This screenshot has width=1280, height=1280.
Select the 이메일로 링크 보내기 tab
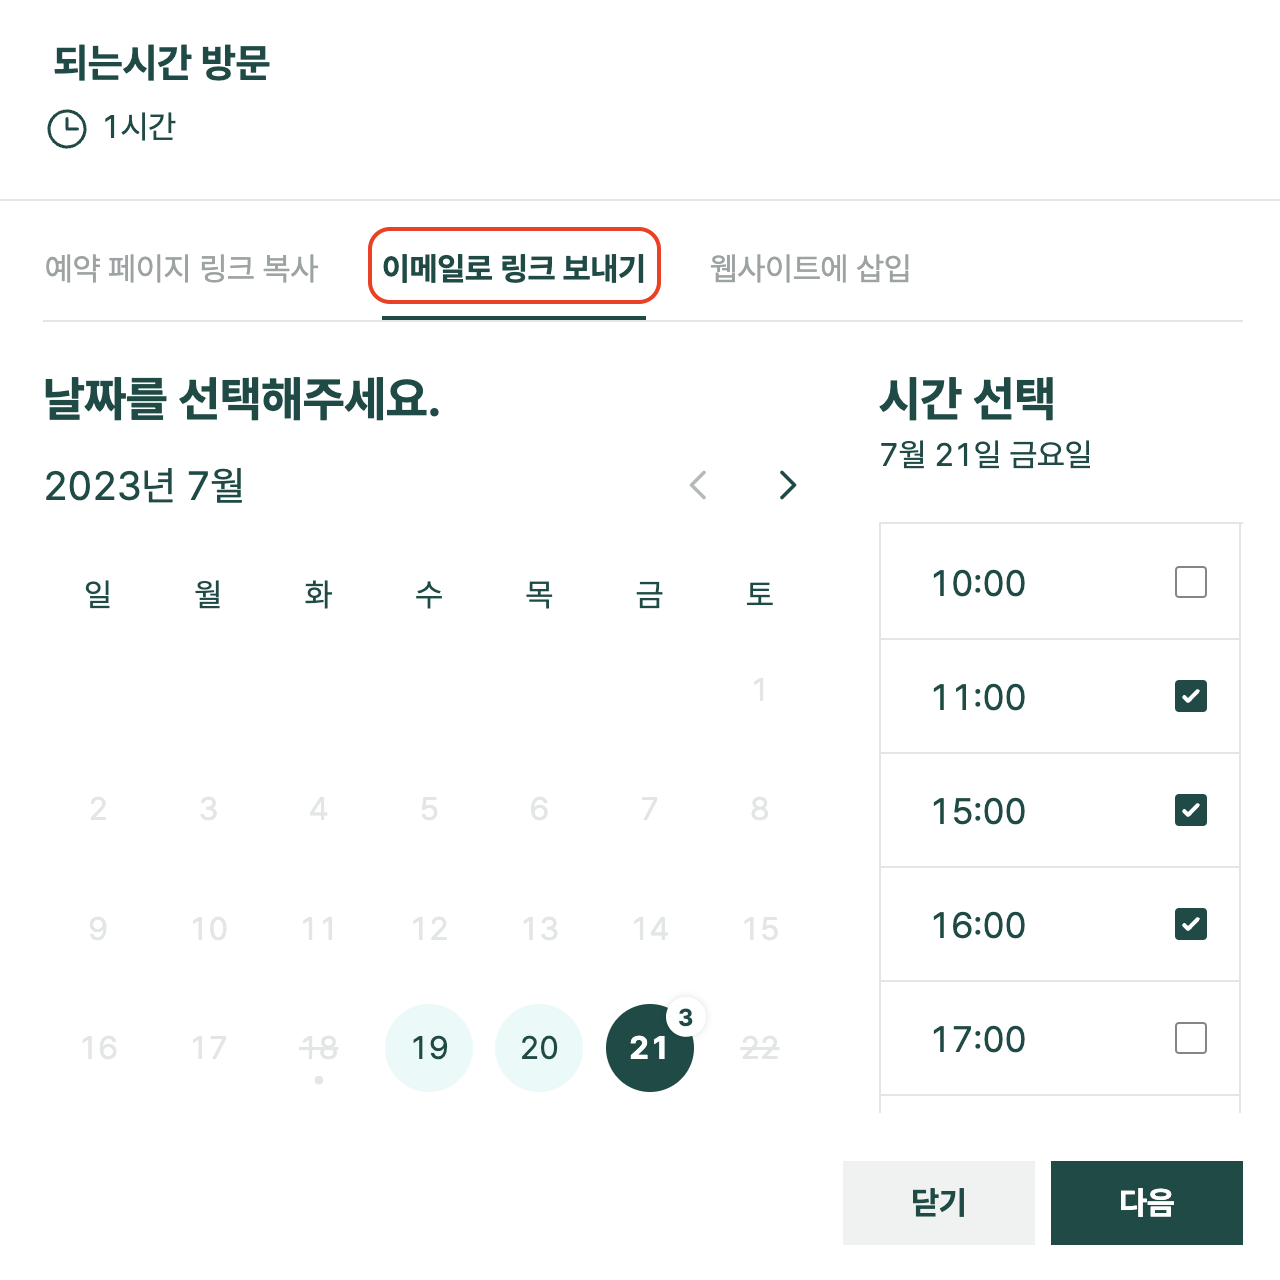coord(514,268)
